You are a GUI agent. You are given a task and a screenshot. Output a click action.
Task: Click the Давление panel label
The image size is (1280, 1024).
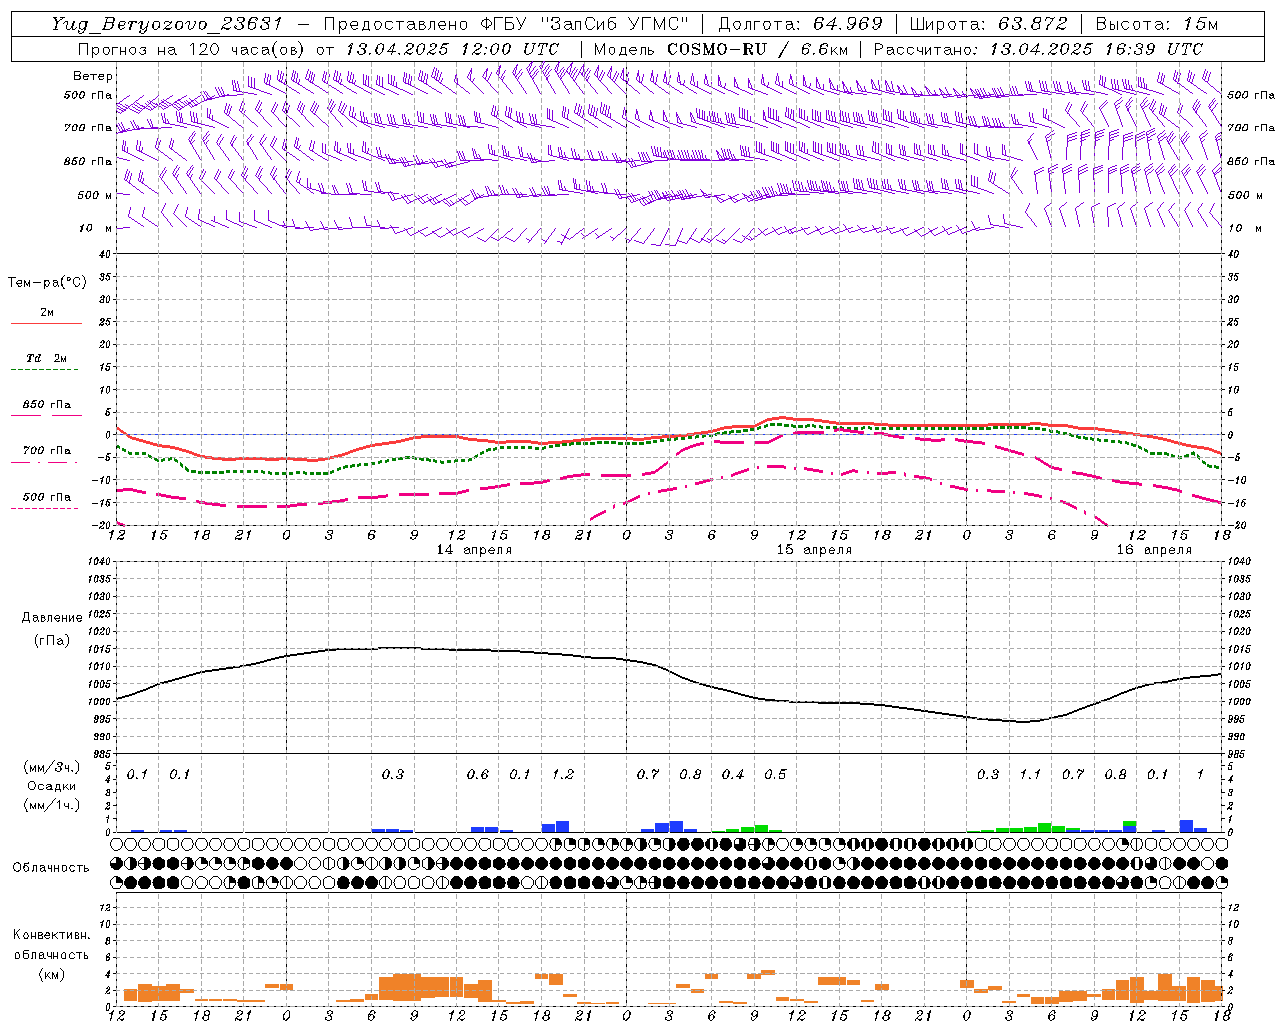(52, 618)
